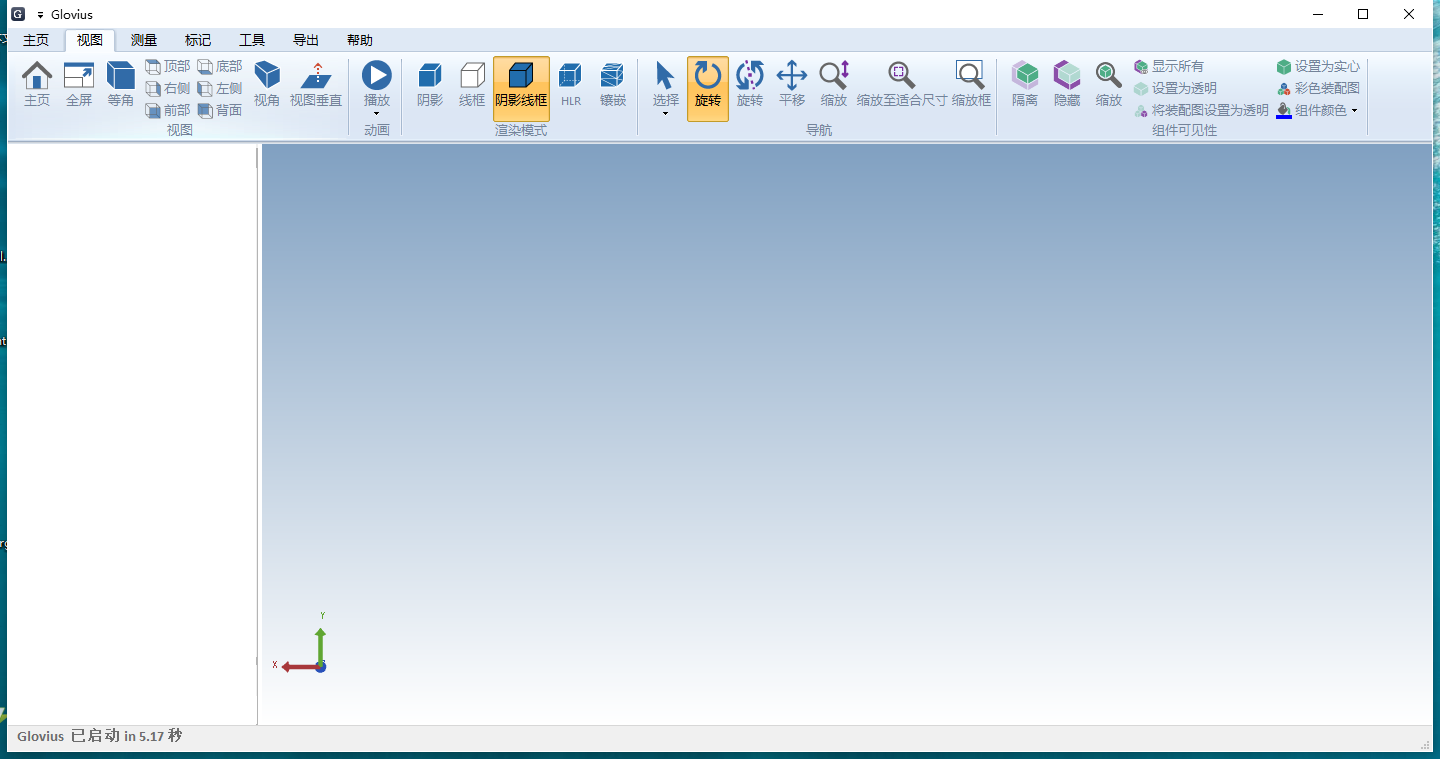The image size is (1440, 759).
Task: Click 缩放 in the component visibility group
Action: pos(1109,84)
